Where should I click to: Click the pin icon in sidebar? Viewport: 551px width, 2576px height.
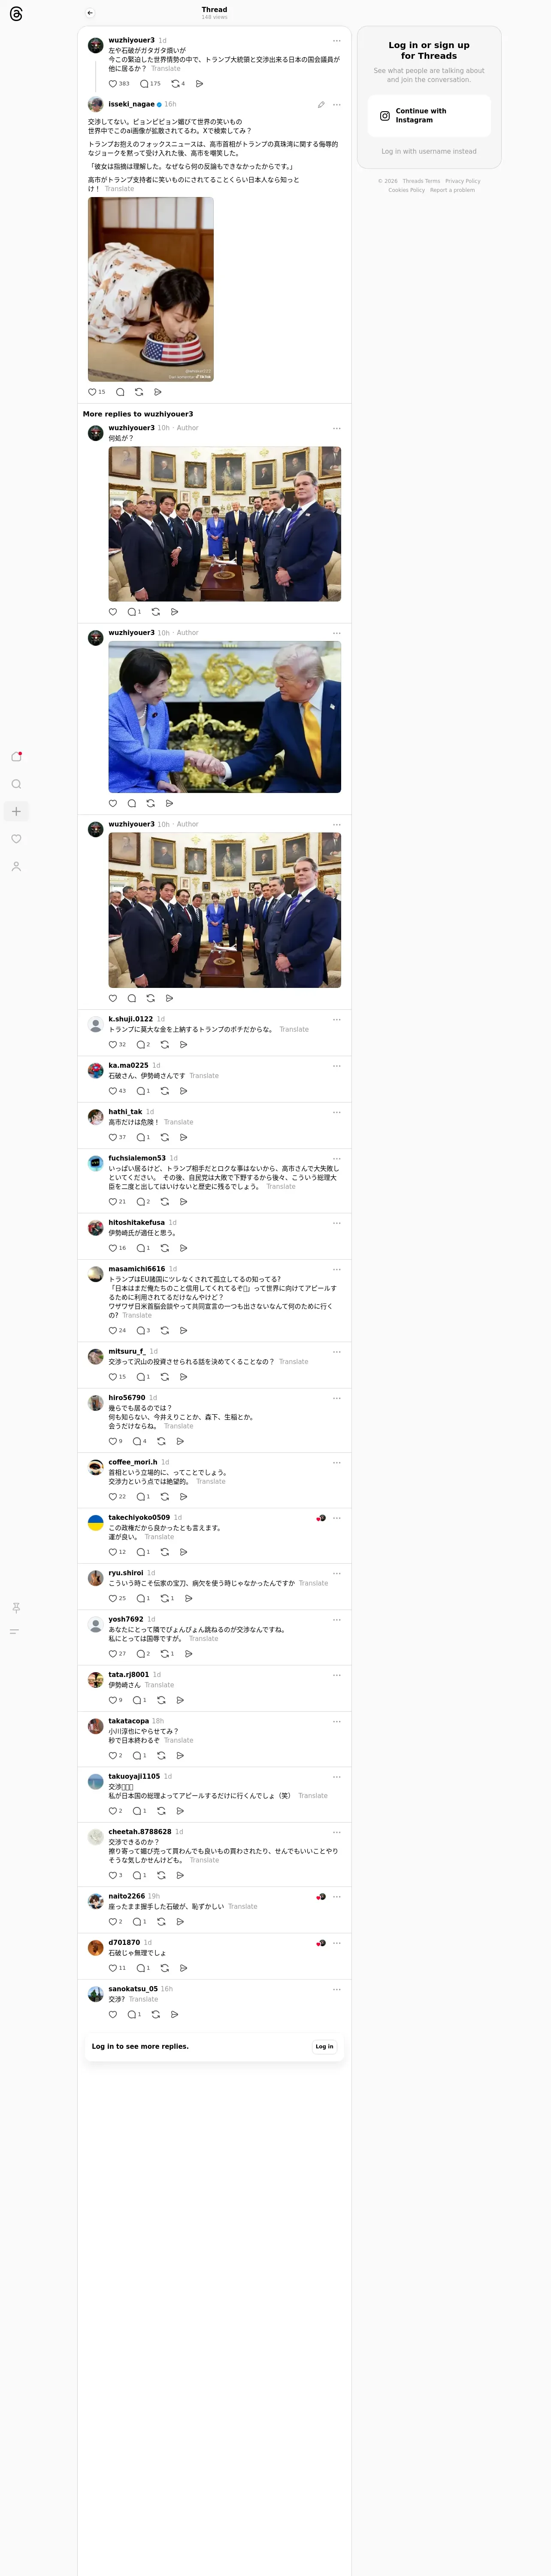pyautogui.click(x=15, y=1607)
